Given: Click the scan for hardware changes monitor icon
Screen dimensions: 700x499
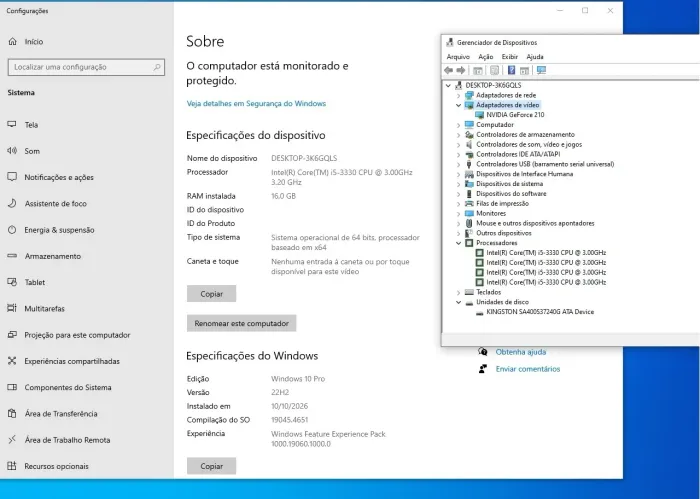Looking at the screenshot, I should coord(542,70).
